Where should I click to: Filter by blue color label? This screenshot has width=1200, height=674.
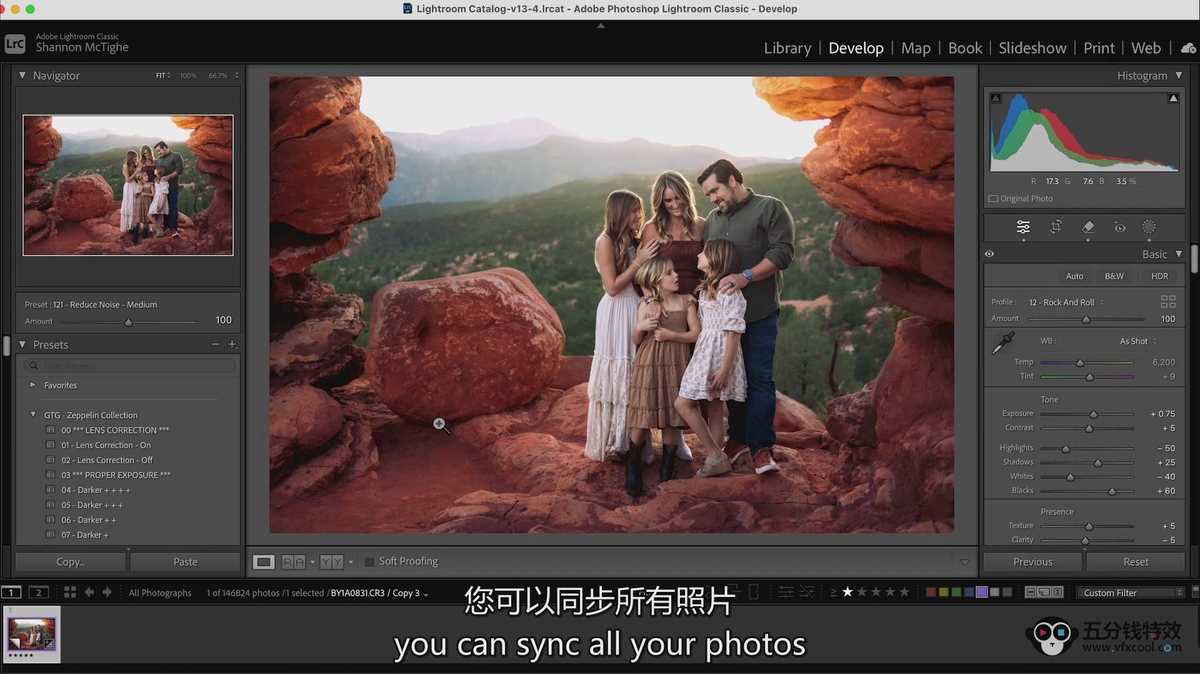click(x=969, y=592)
